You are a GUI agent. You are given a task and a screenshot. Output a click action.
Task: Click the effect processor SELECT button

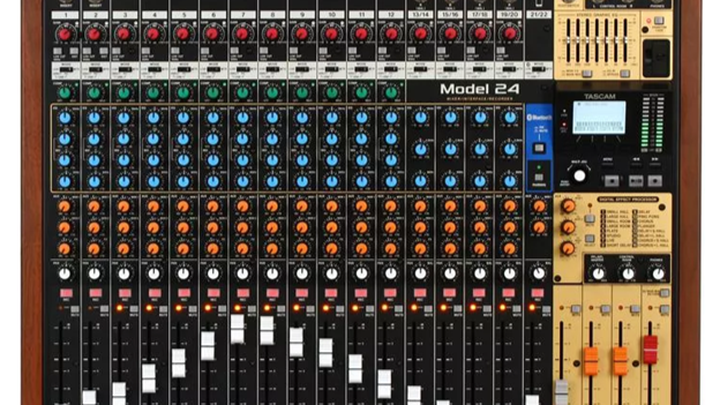(x=590, y=239)
